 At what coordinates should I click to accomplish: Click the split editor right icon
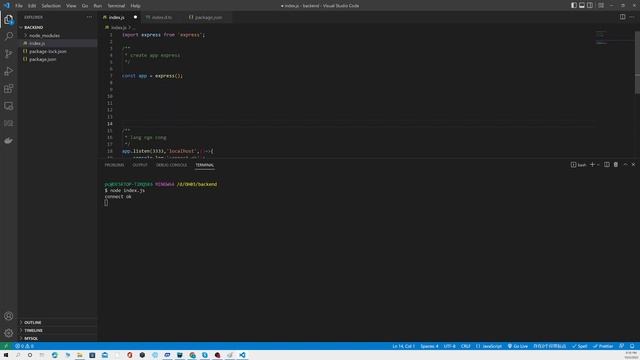[622, 17]
